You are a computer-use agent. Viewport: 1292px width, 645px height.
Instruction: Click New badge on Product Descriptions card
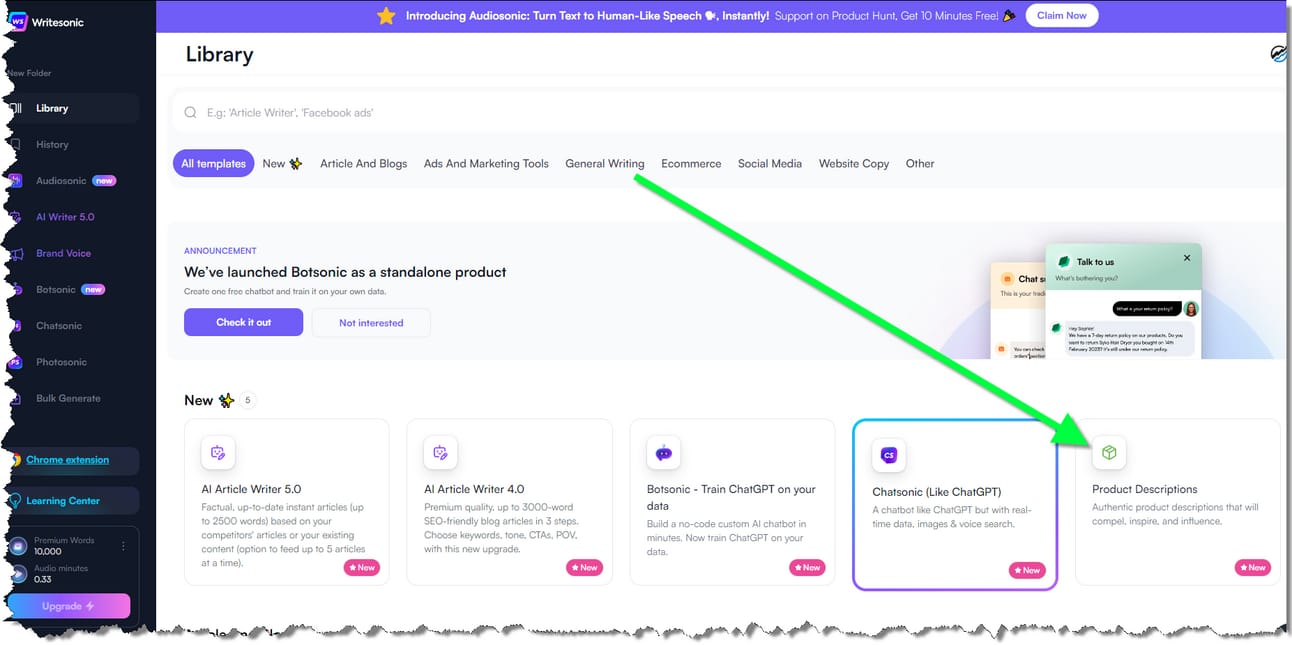pyautogui.click(x=1252, y=567)
